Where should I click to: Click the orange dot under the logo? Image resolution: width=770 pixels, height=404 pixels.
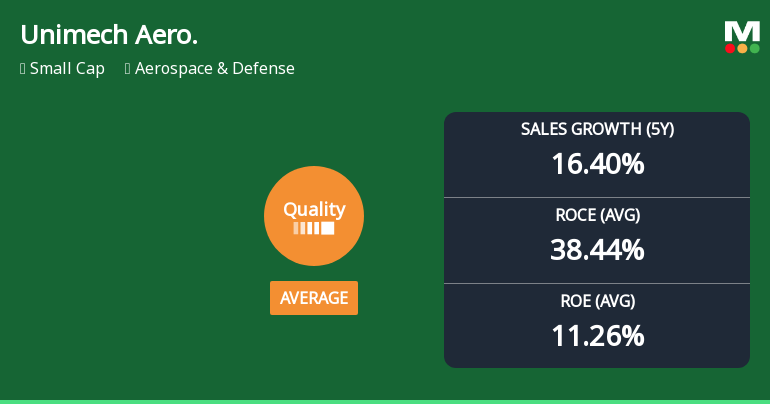point(742,48)
